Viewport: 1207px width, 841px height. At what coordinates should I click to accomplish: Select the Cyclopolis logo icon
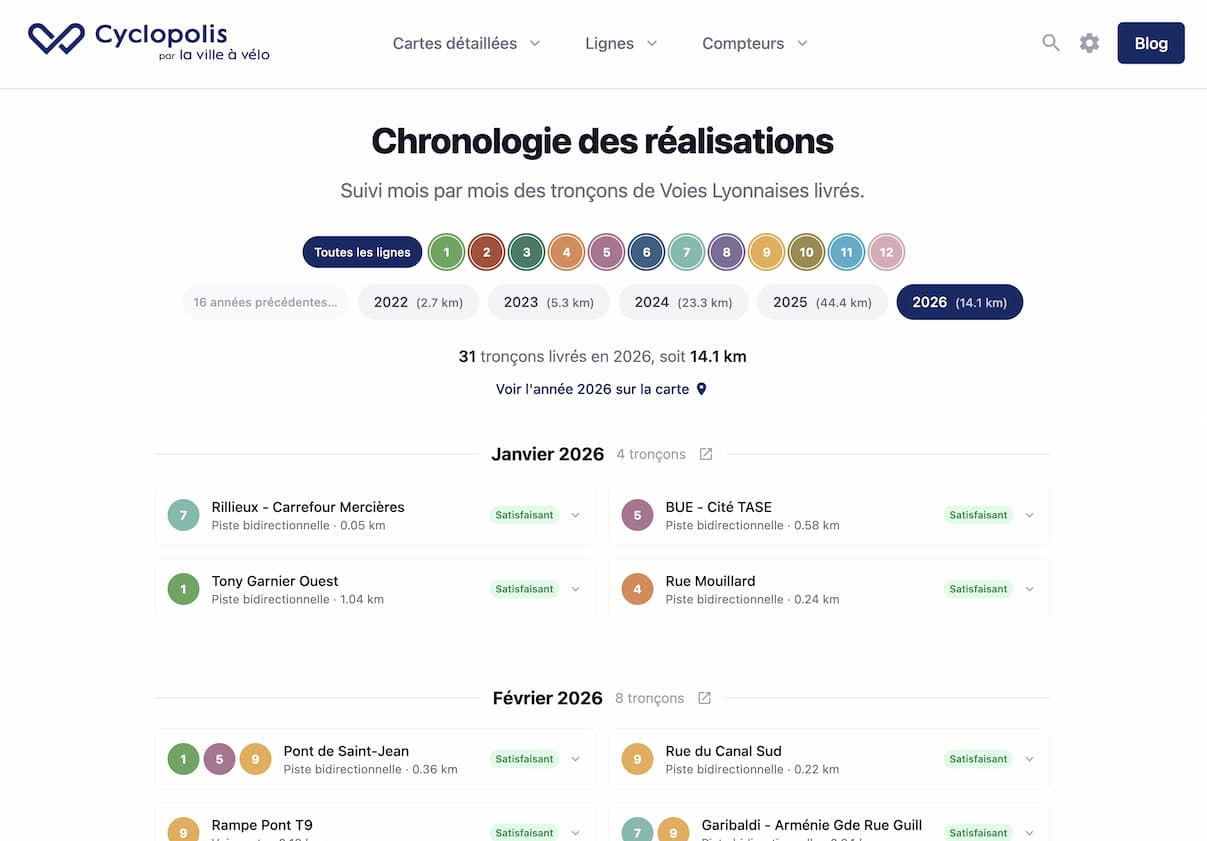[x=55, y=39]
